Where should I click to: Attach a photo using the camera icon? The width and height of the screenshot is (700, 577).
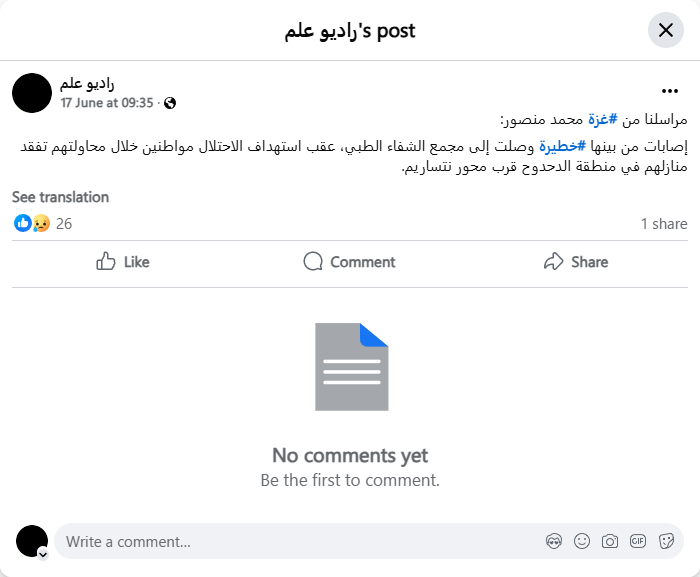click(610, 541)
